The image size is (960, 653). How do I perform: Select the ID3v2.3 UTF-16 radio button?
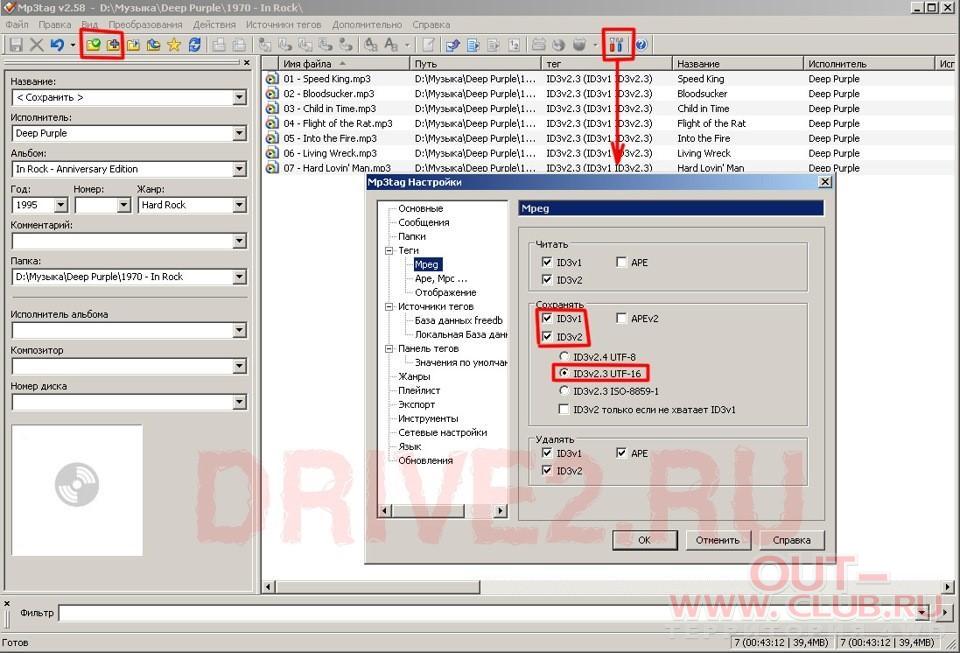pyautogui.click(x=564, y=373)
